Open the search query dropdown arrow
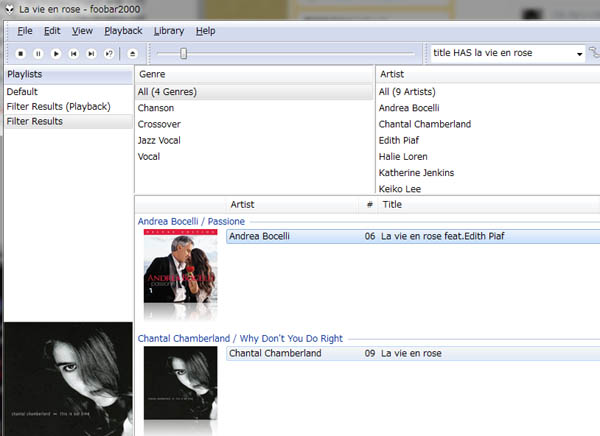 [x=579, y=54]
